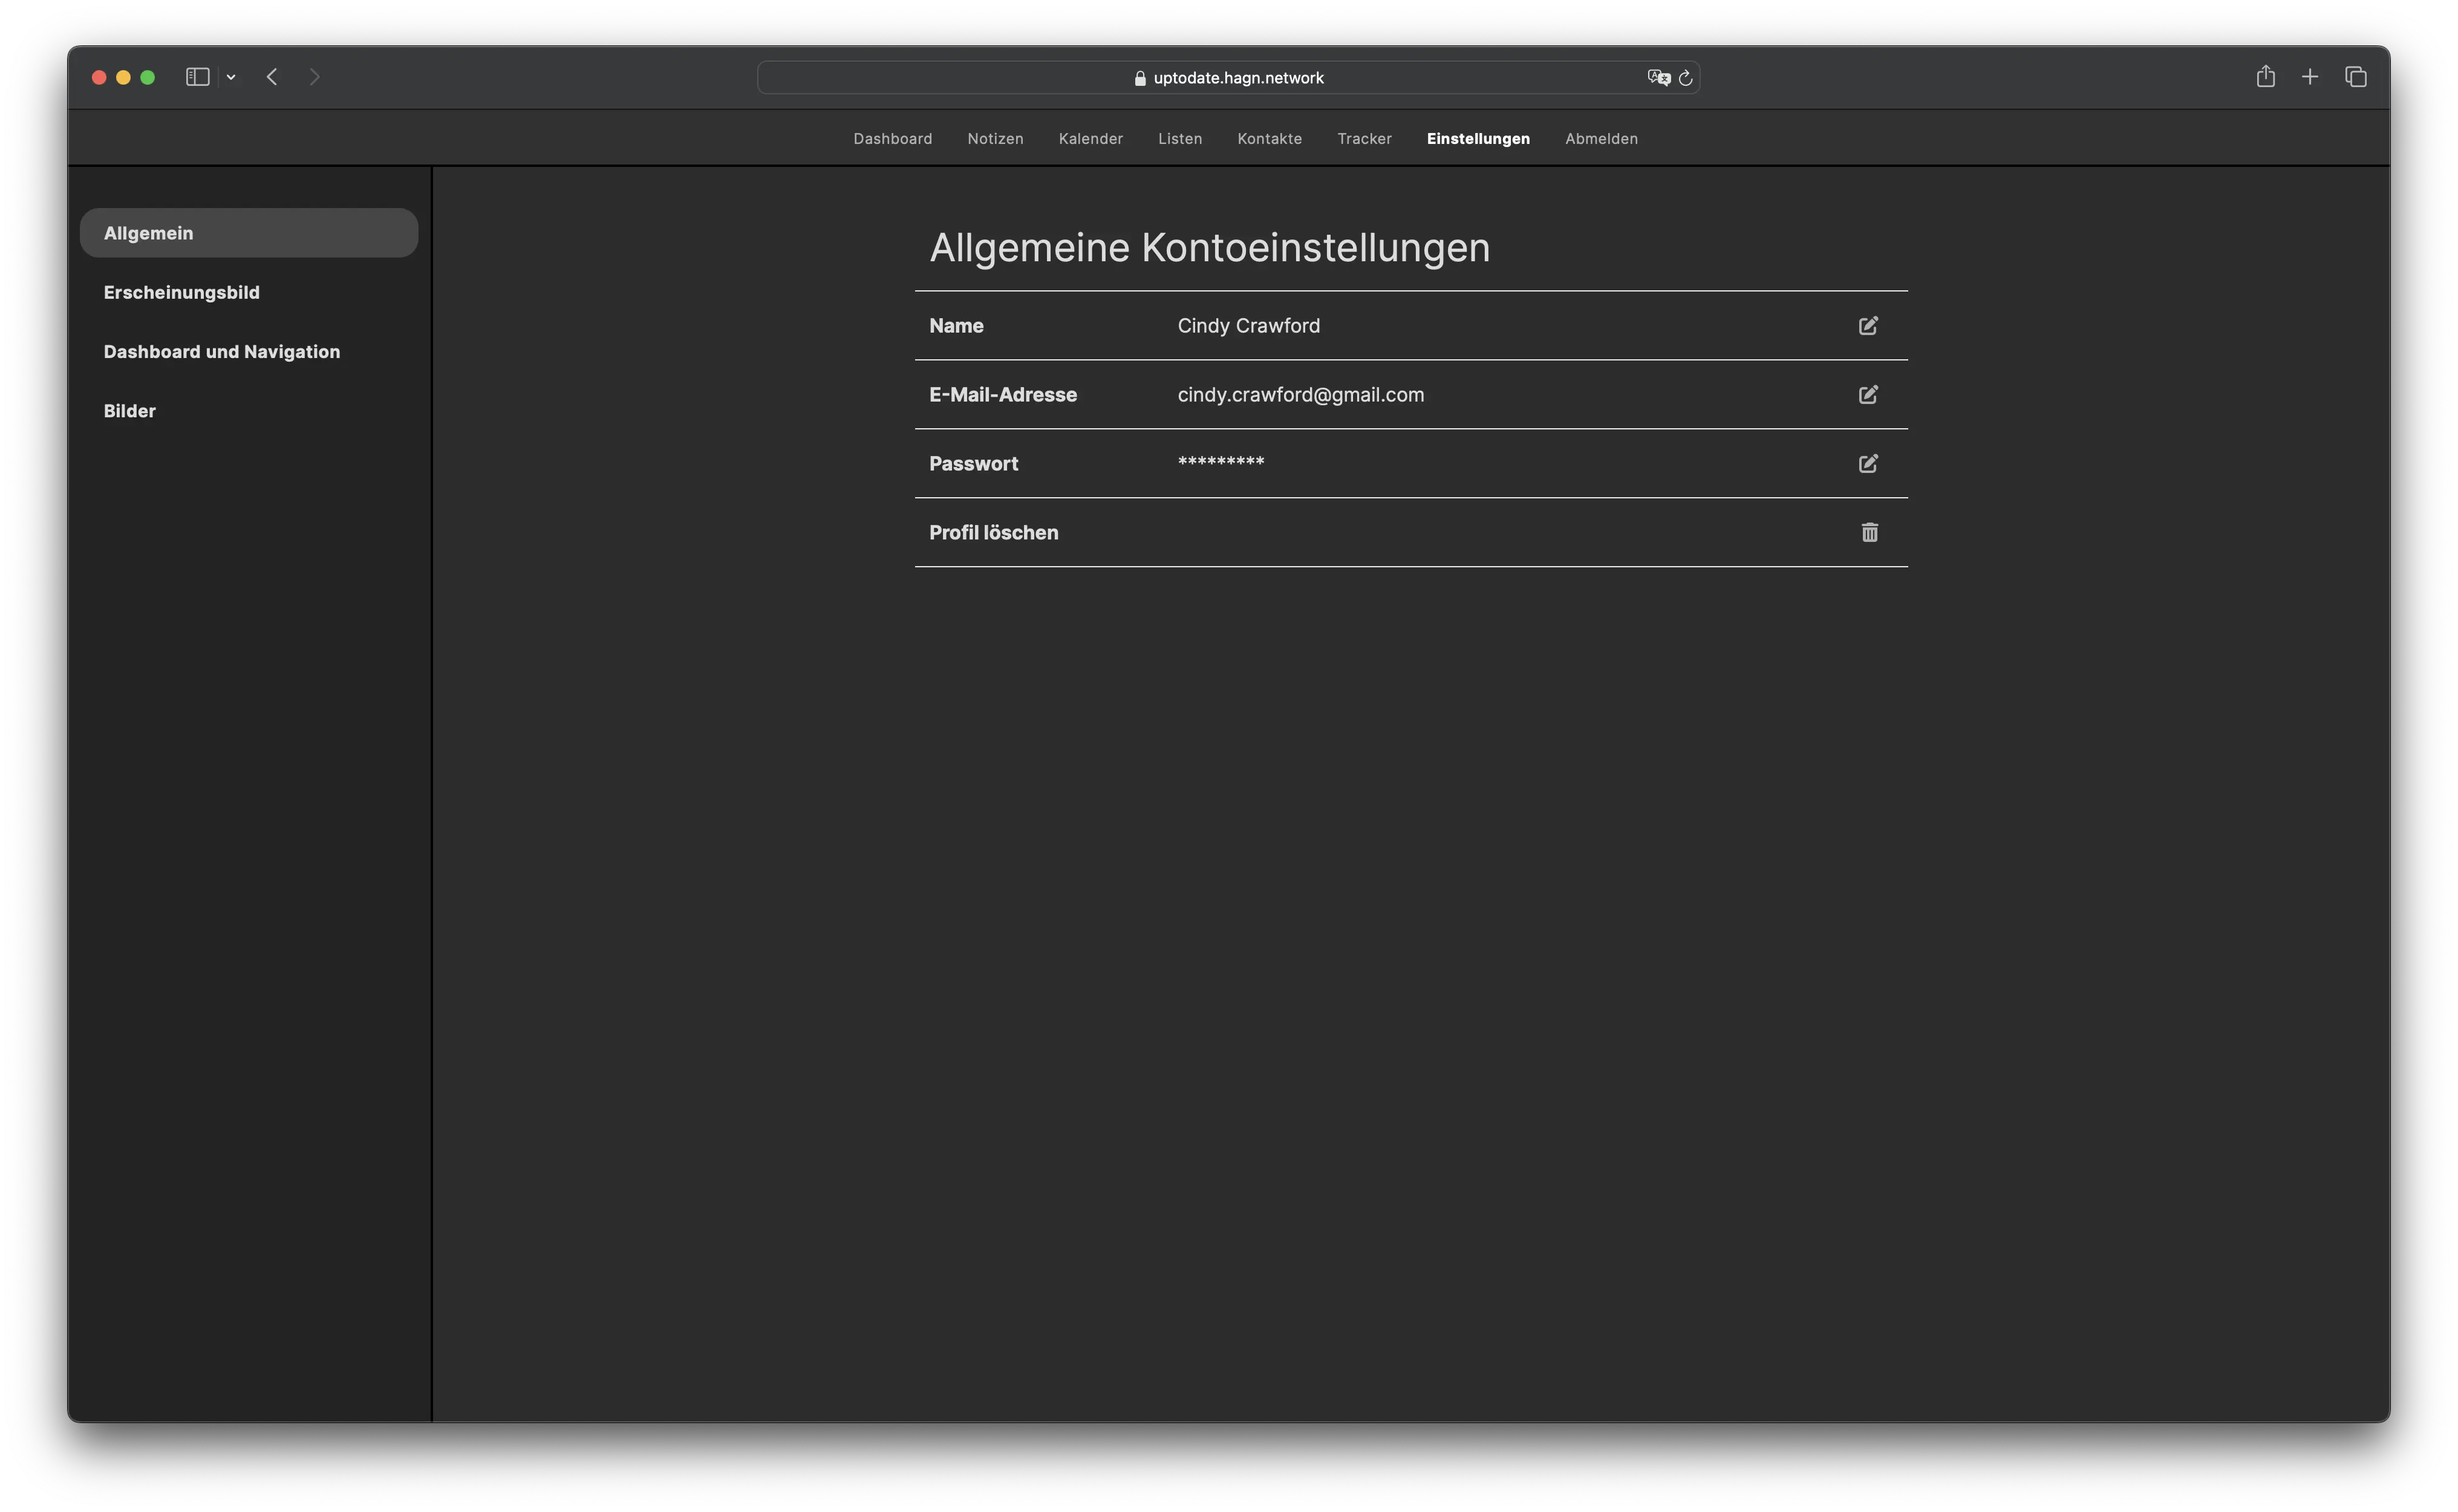The image size is (2458, 1512).
Task: Show tab overview icon
Action: [2356, 77]
